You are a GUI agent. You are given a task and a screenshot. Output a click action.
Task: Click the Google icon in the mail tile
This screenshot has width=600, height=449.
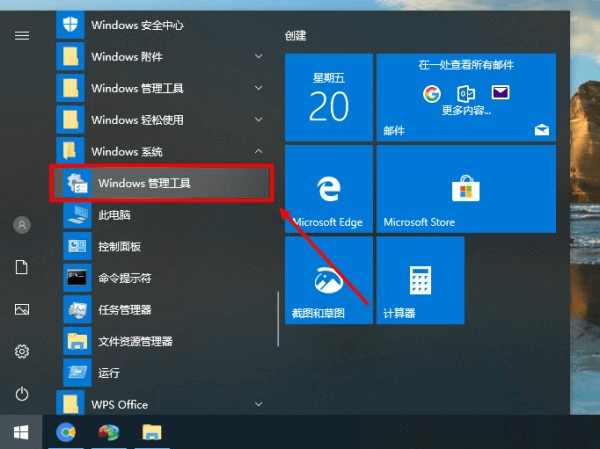pos(432,94)
